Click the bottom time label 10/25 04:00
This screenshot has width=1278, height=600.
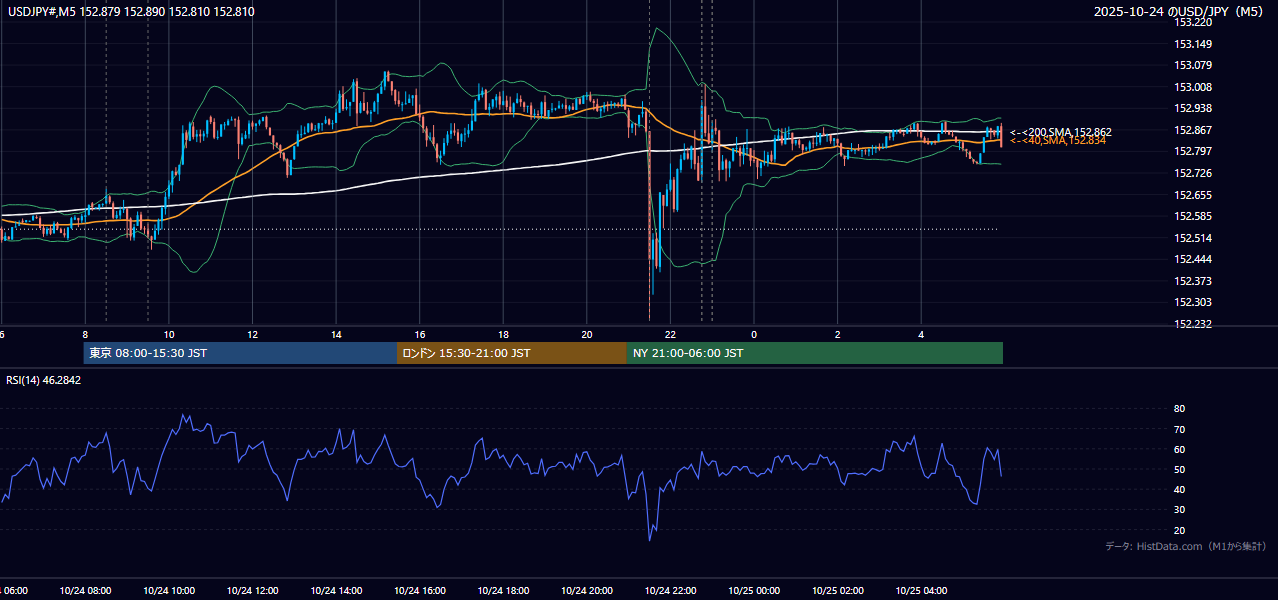click(921, 591)
